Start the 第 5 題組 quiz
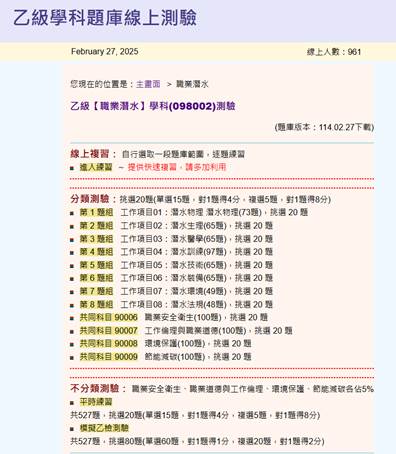 pos(96,265)
